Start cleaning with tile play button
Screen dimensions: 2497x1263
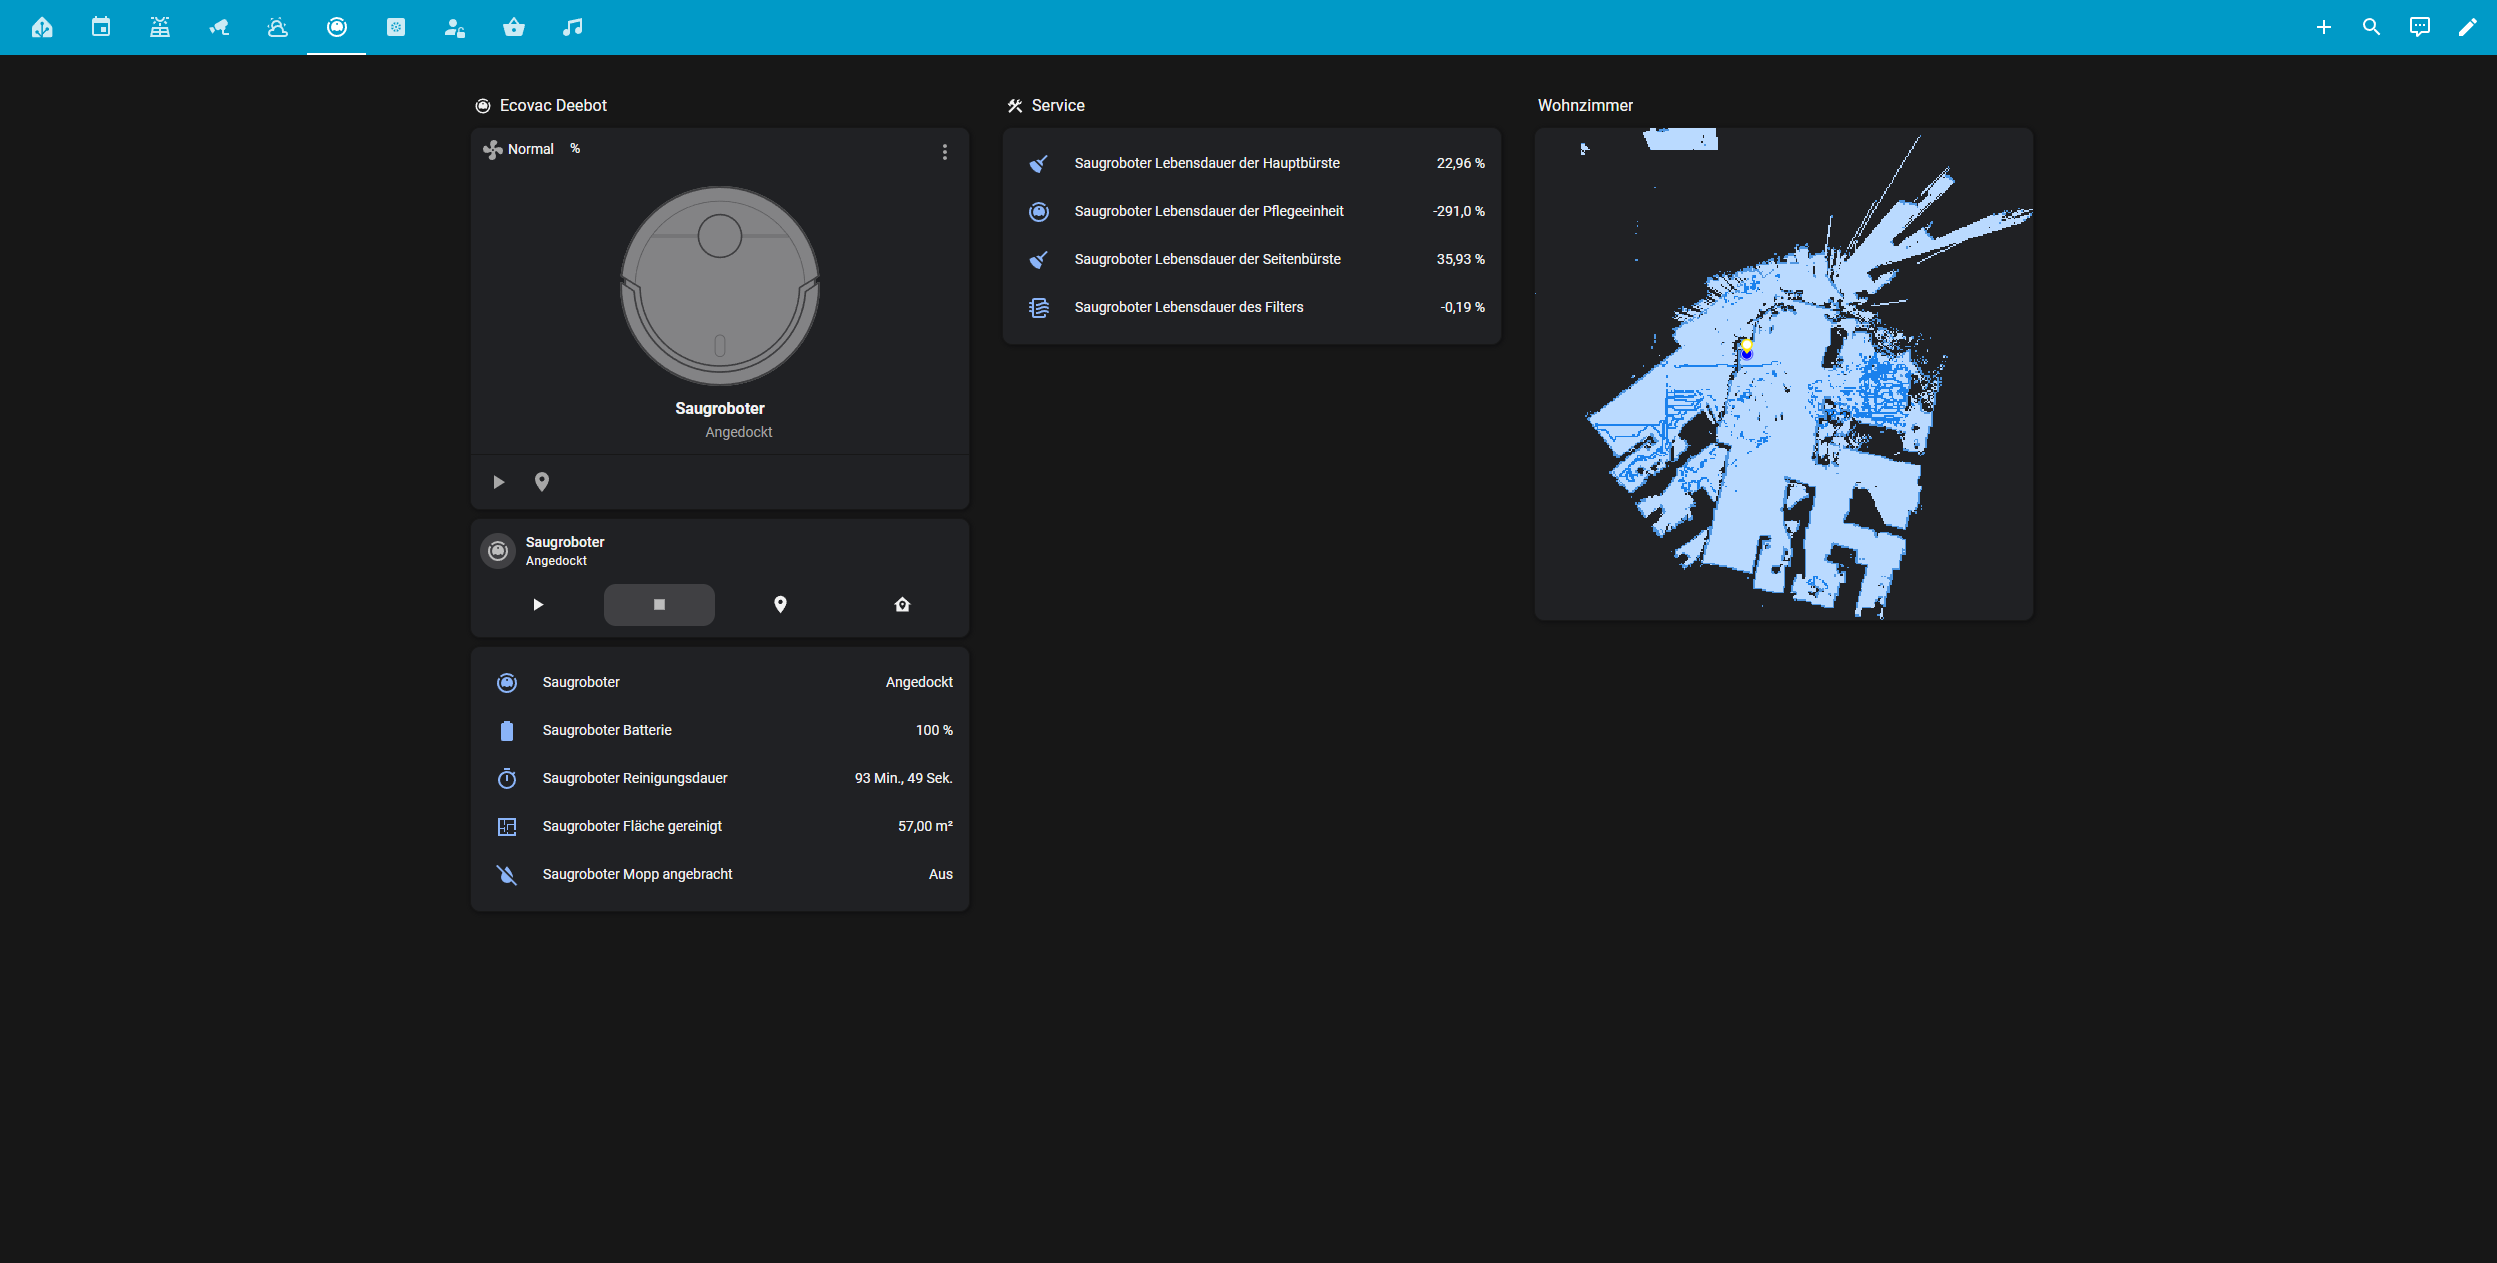tap(538, 605)
